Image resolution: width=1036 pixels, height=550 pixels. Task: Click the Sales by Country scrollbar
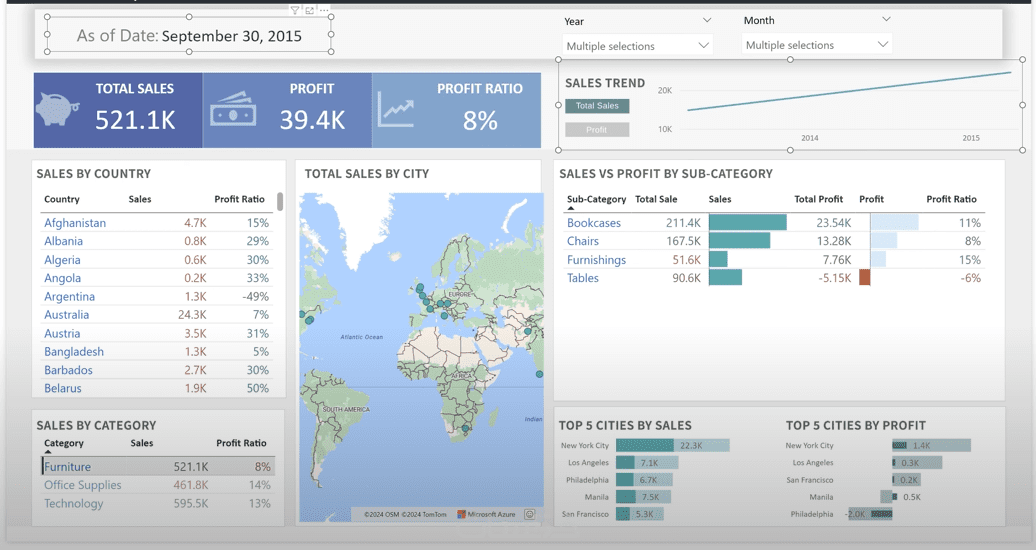[280, 202]
